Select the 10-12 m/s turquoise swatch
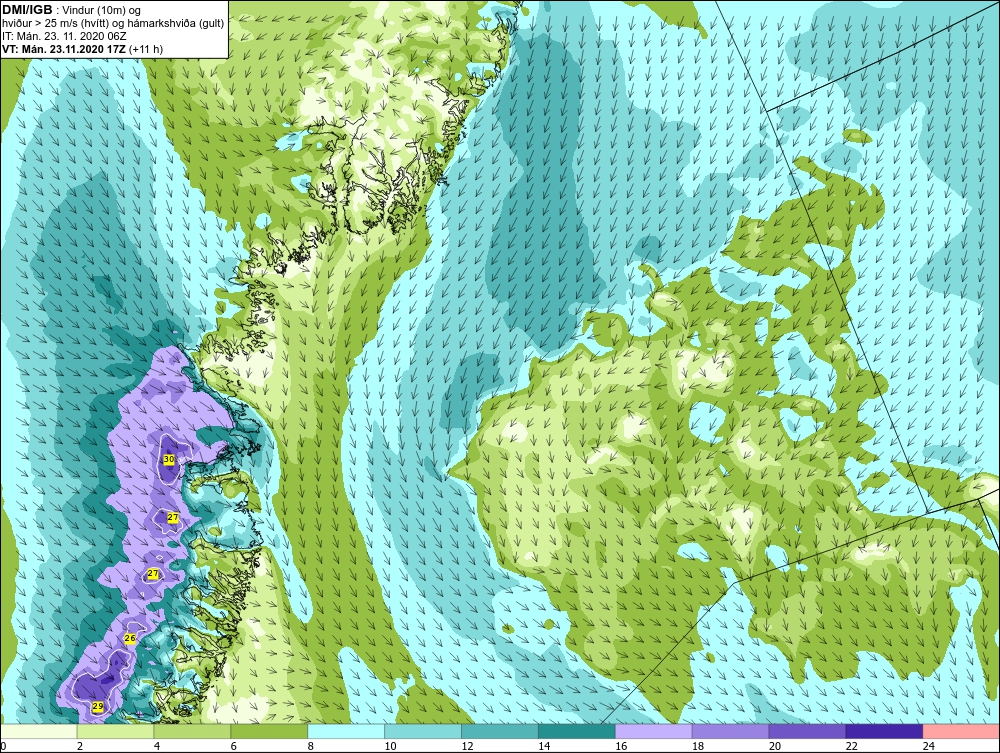The height and width of the screenshot is (753, 1000). pos(423,731)
